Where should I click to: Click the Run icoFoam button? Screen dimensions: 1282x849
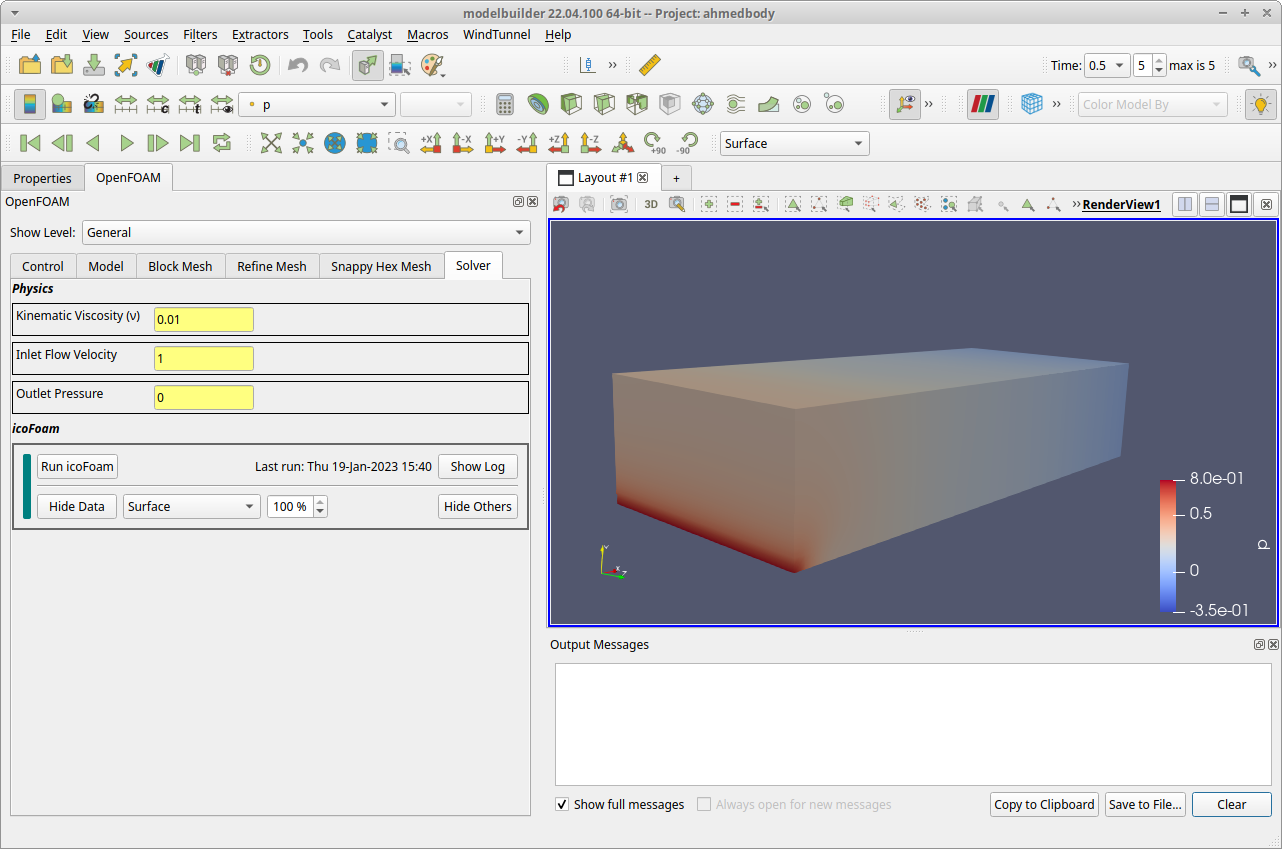click(77, 466)
